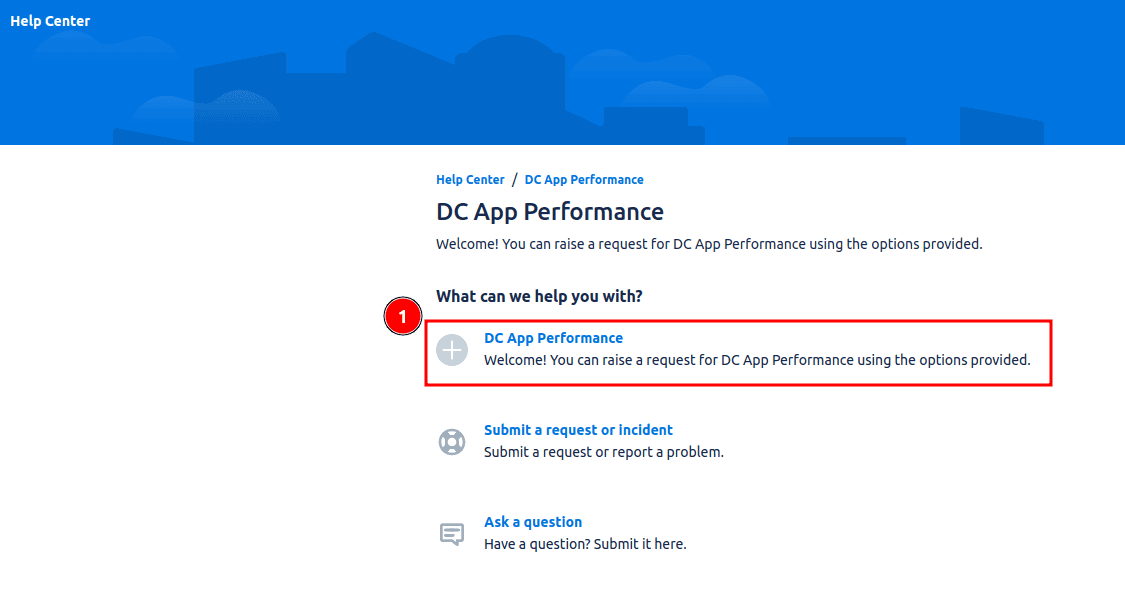
Task: Choose Submit a request or incident
Action: click(x=578, y=430)
